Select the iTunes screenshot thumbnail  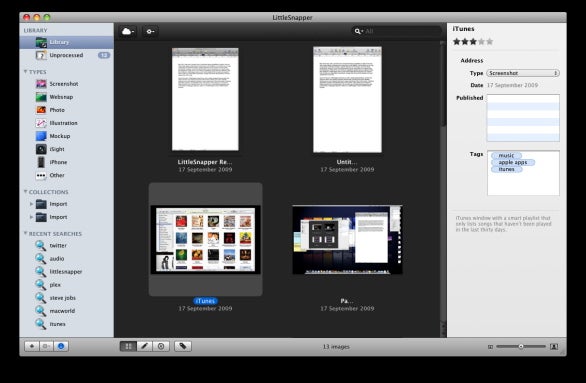pyautogui.click(x=206, y=239)
